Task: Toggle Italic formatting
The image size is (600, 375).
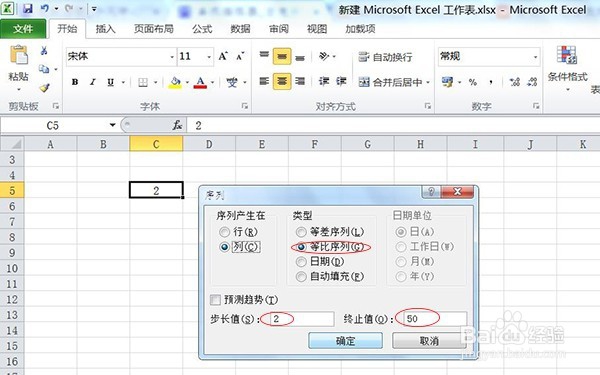Action: (93, 82)
